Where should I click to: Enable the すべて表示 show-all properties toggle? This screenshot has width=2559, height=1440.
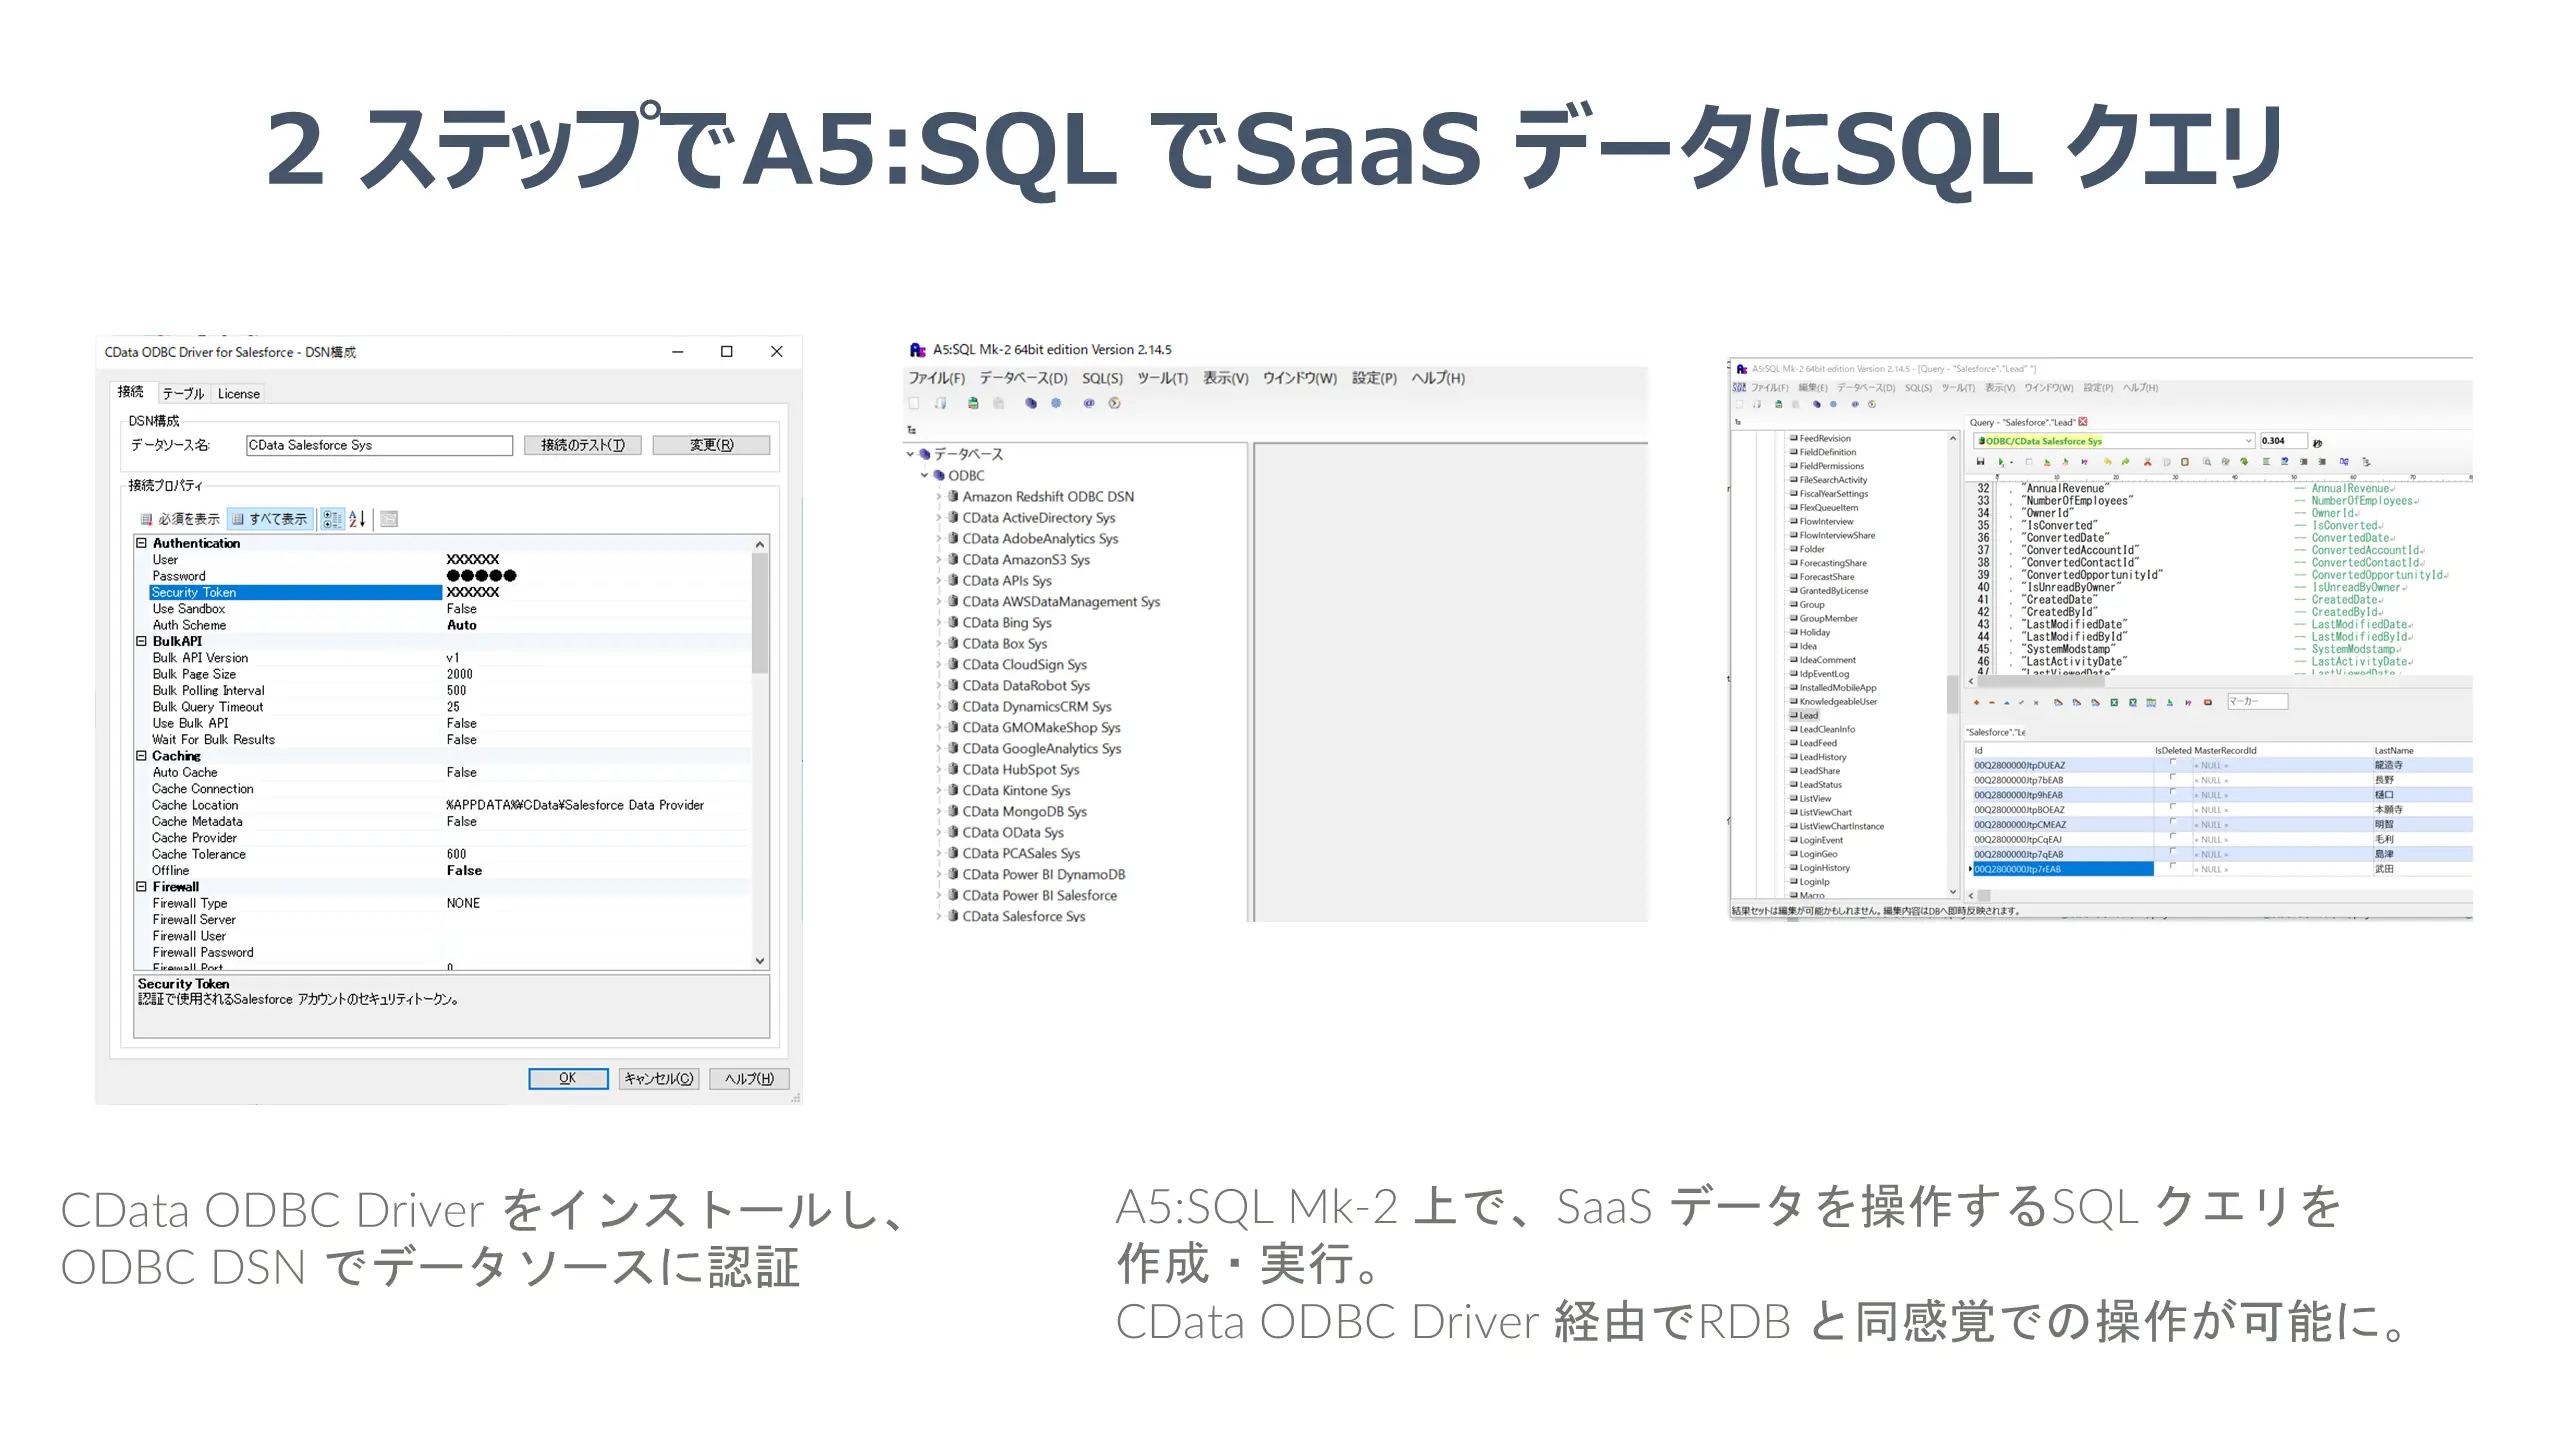point(270,518)
